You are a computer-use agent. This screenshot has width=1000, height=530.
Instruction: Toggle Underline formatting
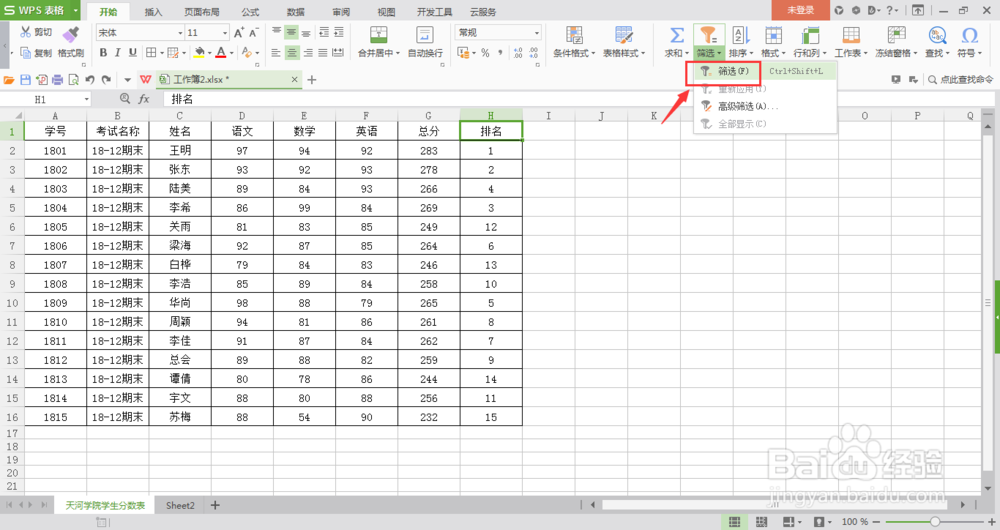click(x=133, y=53)
